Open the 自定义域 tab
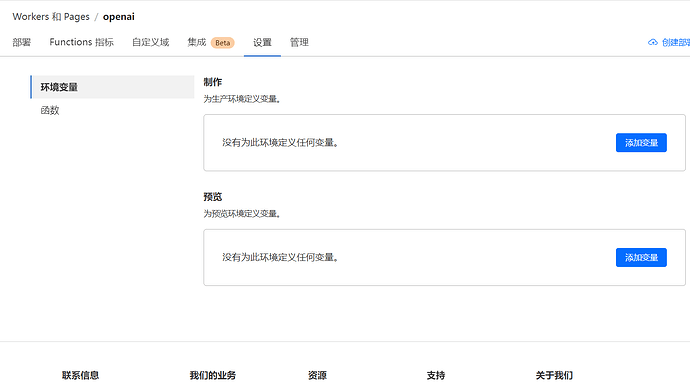690x384 pixels. tap(150, 42)
